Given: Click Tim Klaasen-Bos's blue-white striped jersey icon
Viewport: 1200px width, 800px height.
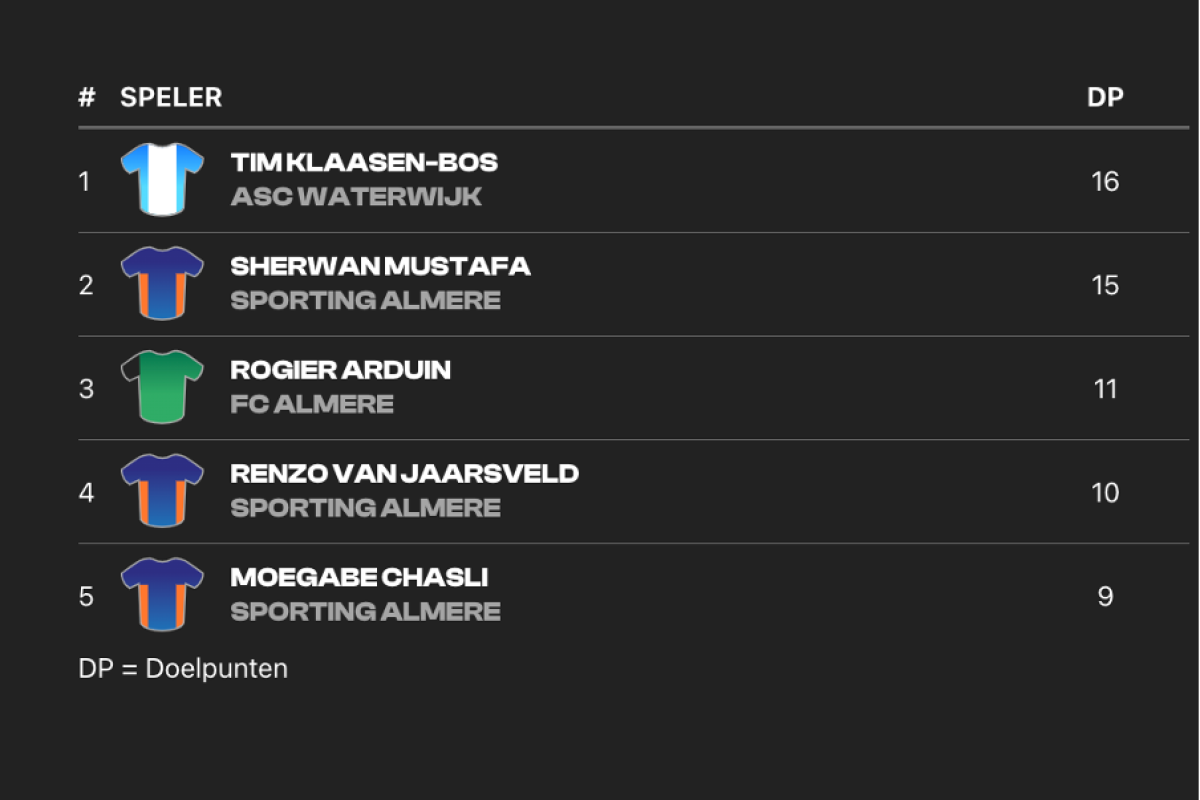Looking at the screenshot, I should pos(162,180).
